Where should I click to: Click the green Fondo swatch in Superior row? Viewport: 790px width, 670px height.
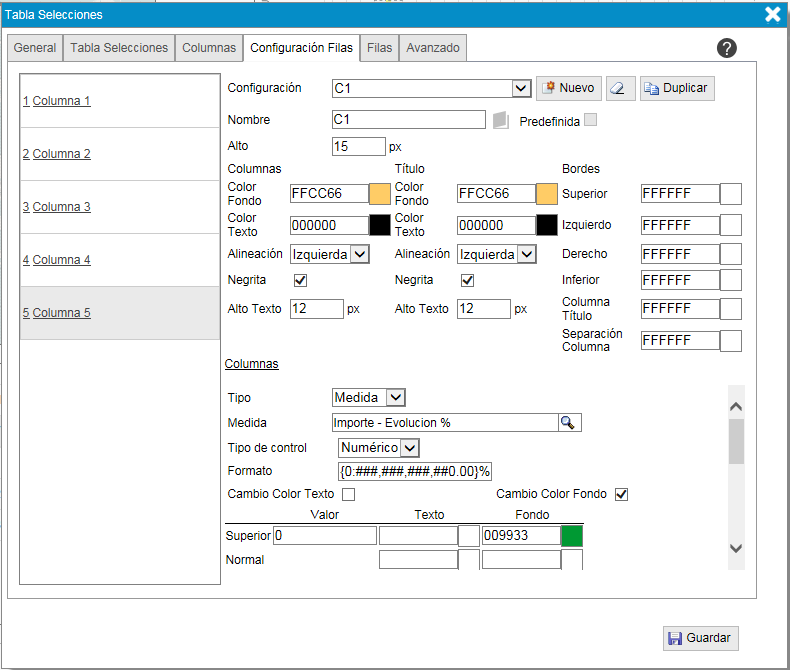(x=572, y=536)
